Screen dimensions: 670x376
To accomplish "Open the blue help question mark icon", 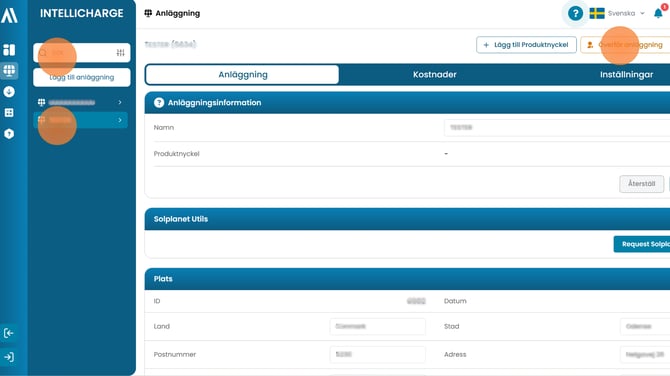I will coord(575,13).
